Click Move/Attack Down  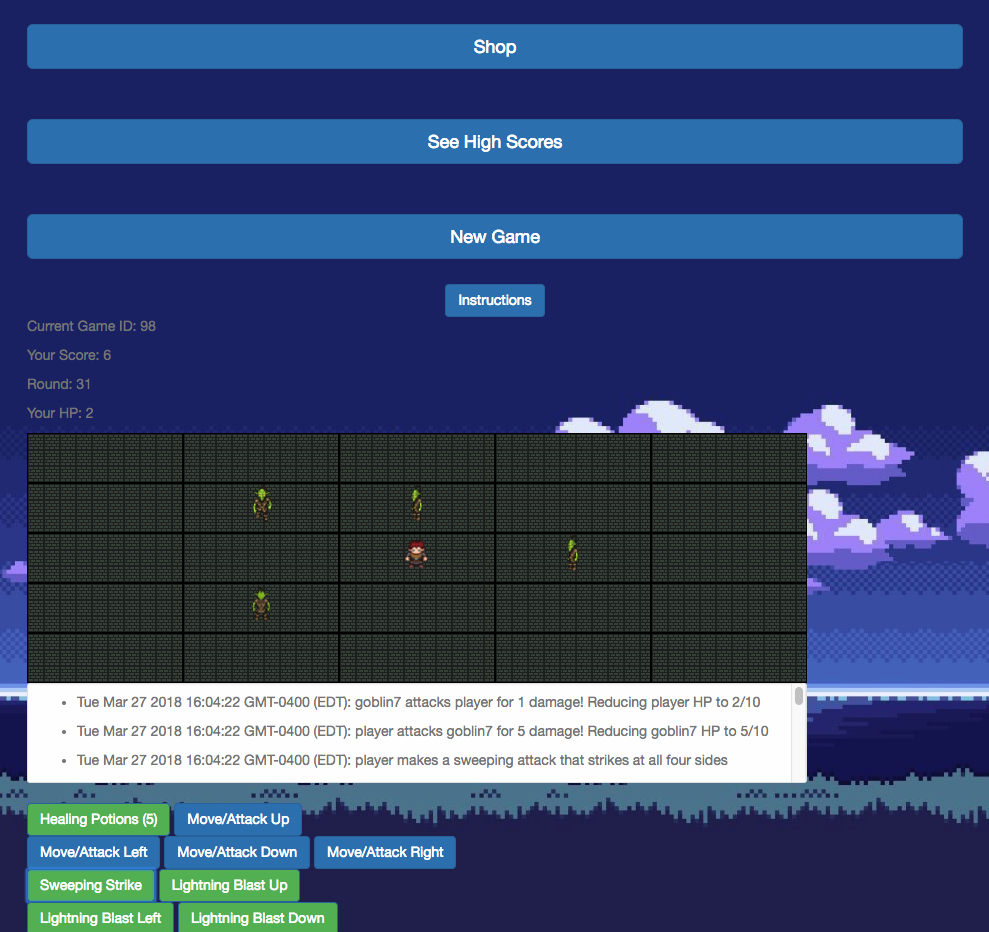(237, 852)
